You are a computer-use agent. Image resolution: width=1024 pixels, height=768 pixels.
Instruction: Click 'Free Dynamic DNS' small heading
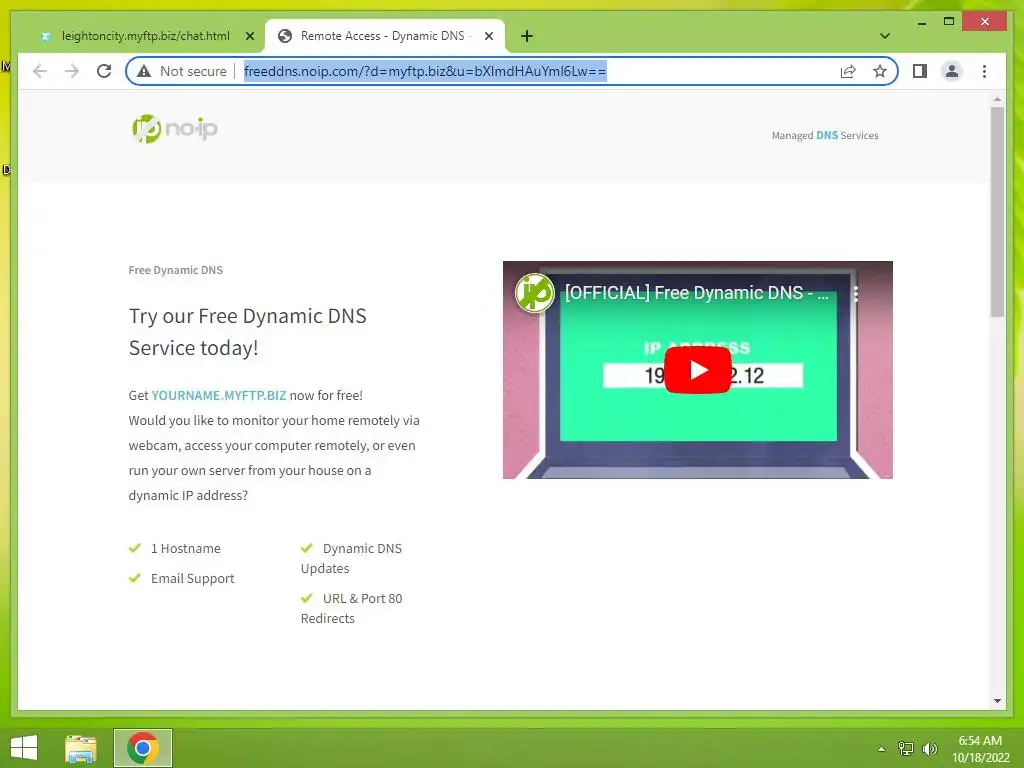click(x=176, y=270)
